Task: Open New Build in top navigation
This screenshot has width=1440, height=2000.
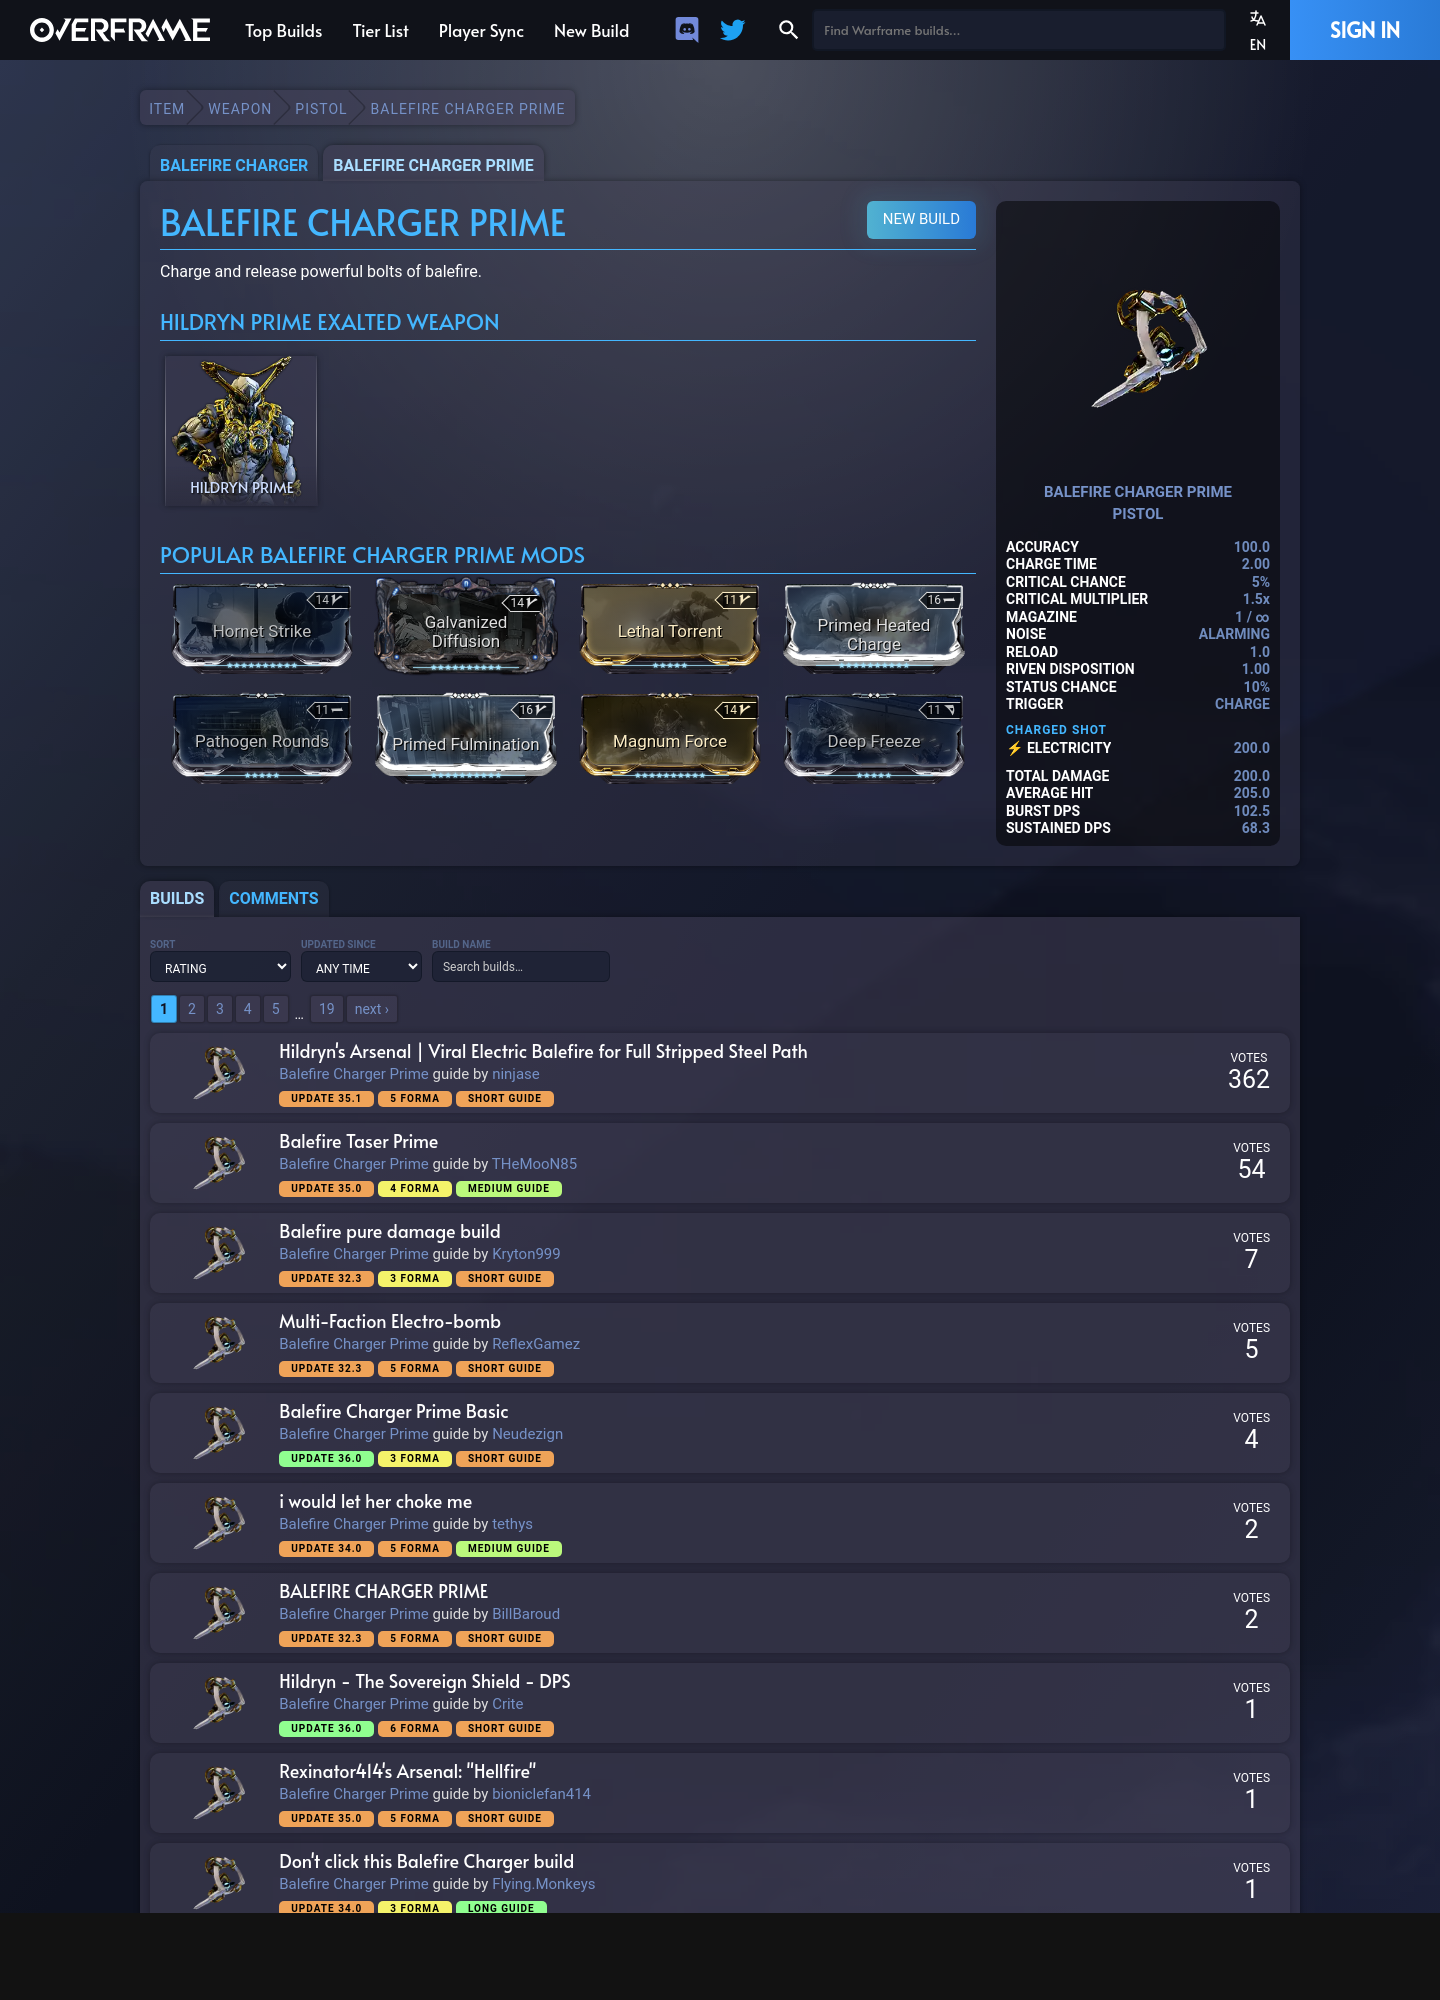Action: (591, 31)
